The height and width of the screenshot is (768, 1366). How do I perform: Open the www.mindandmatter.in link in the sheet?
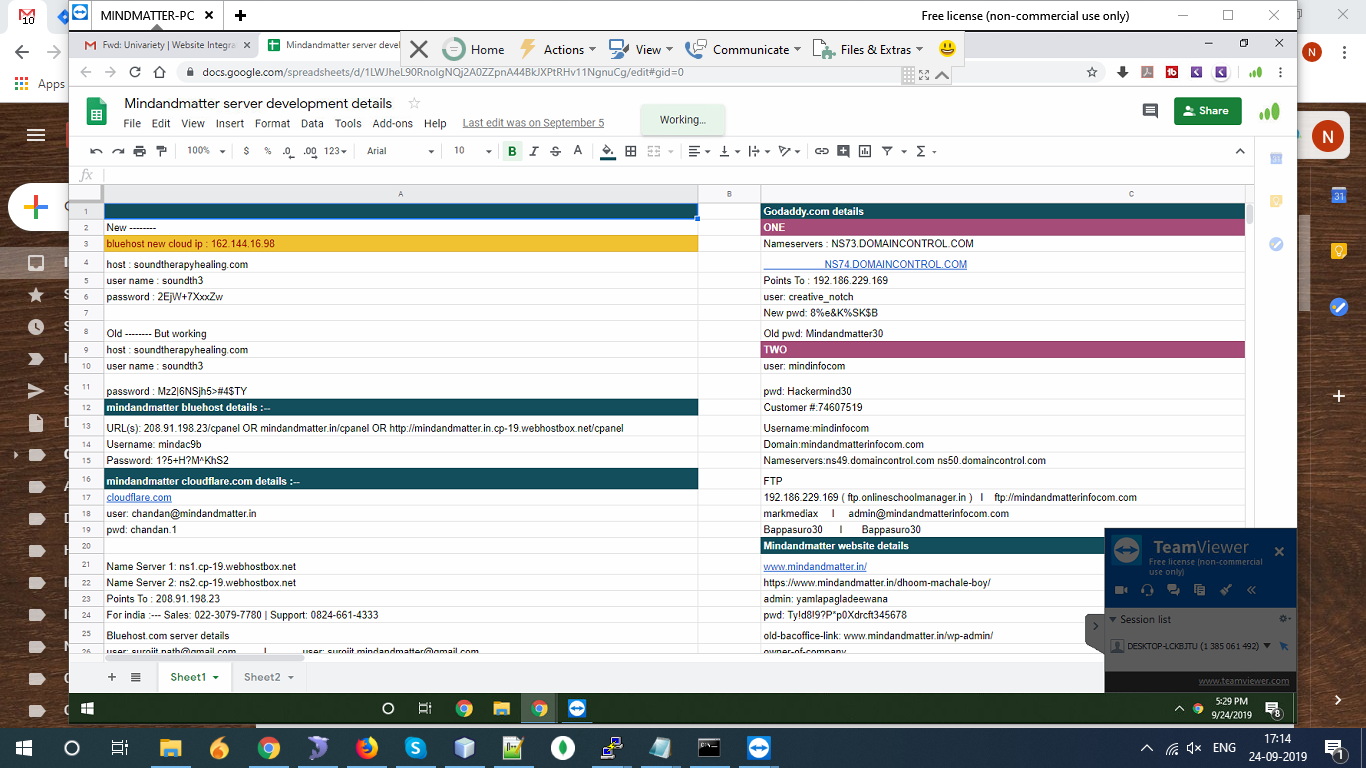(815, 566)
